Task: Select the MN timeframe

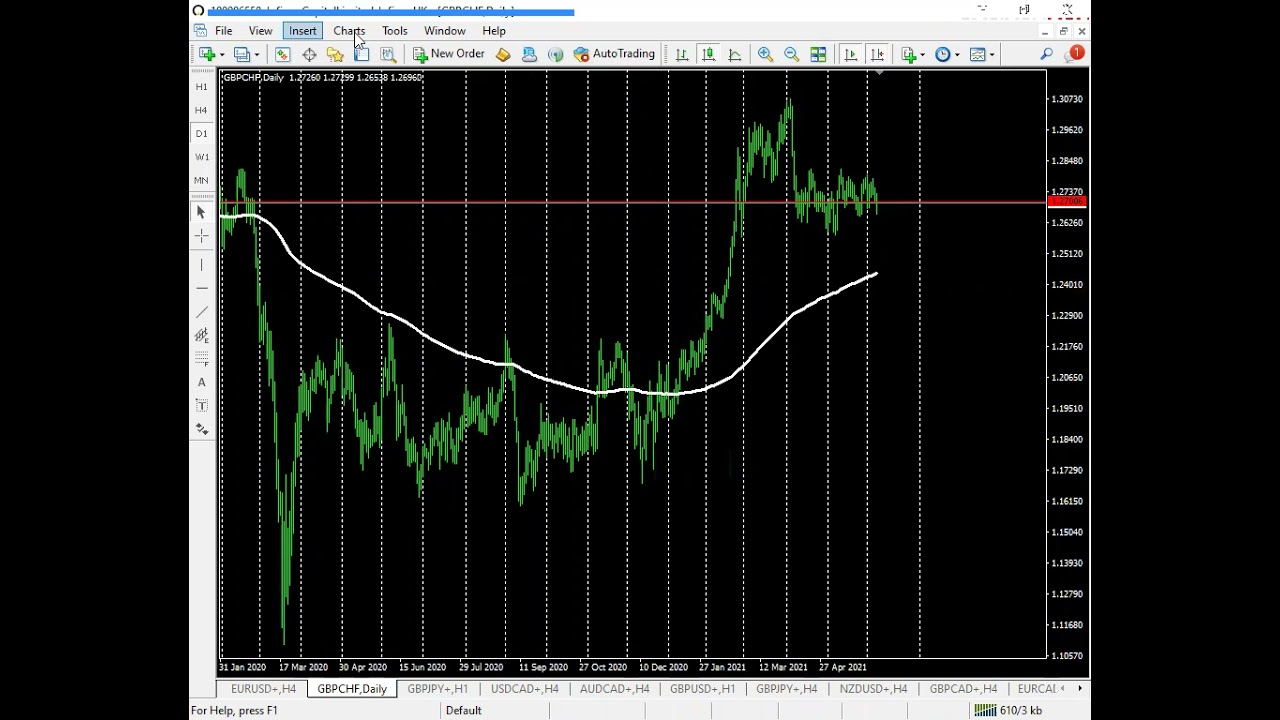Action: 201,181
